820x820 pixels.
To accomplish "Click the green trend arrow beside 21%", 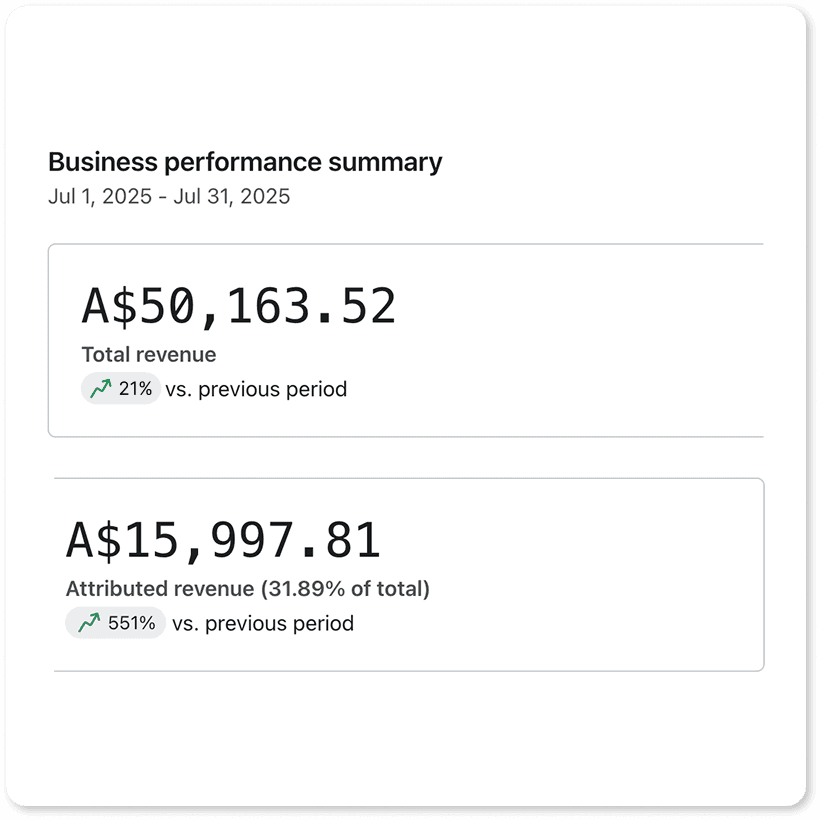I will coord(100,389).
